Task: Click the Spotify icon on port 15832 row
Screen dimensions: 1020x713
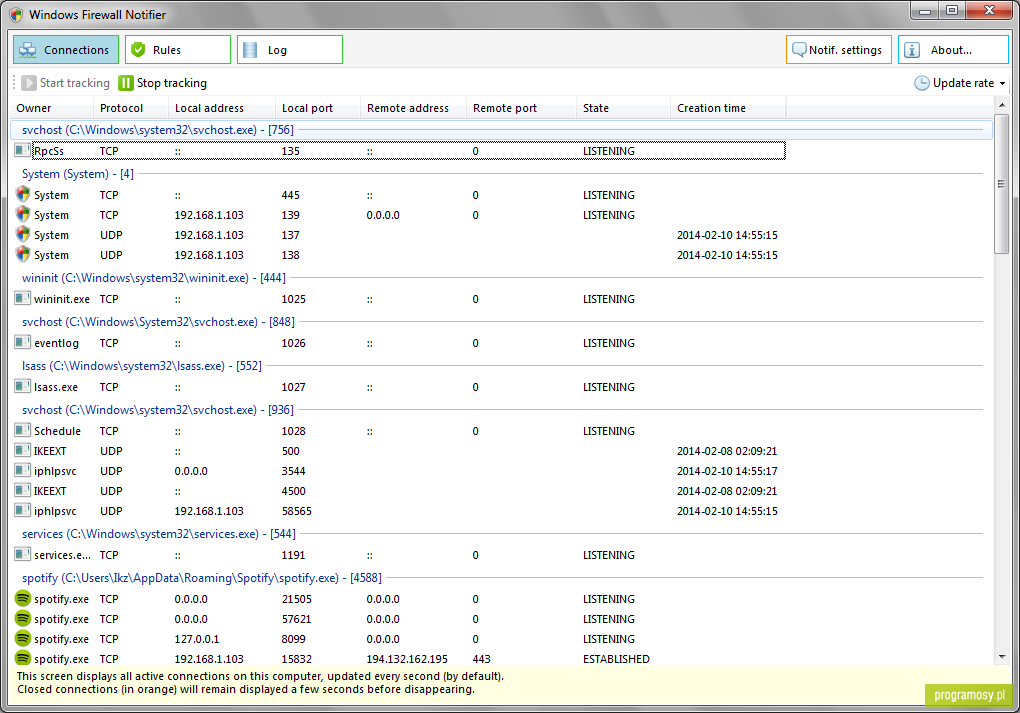Action: click(23, 658)
